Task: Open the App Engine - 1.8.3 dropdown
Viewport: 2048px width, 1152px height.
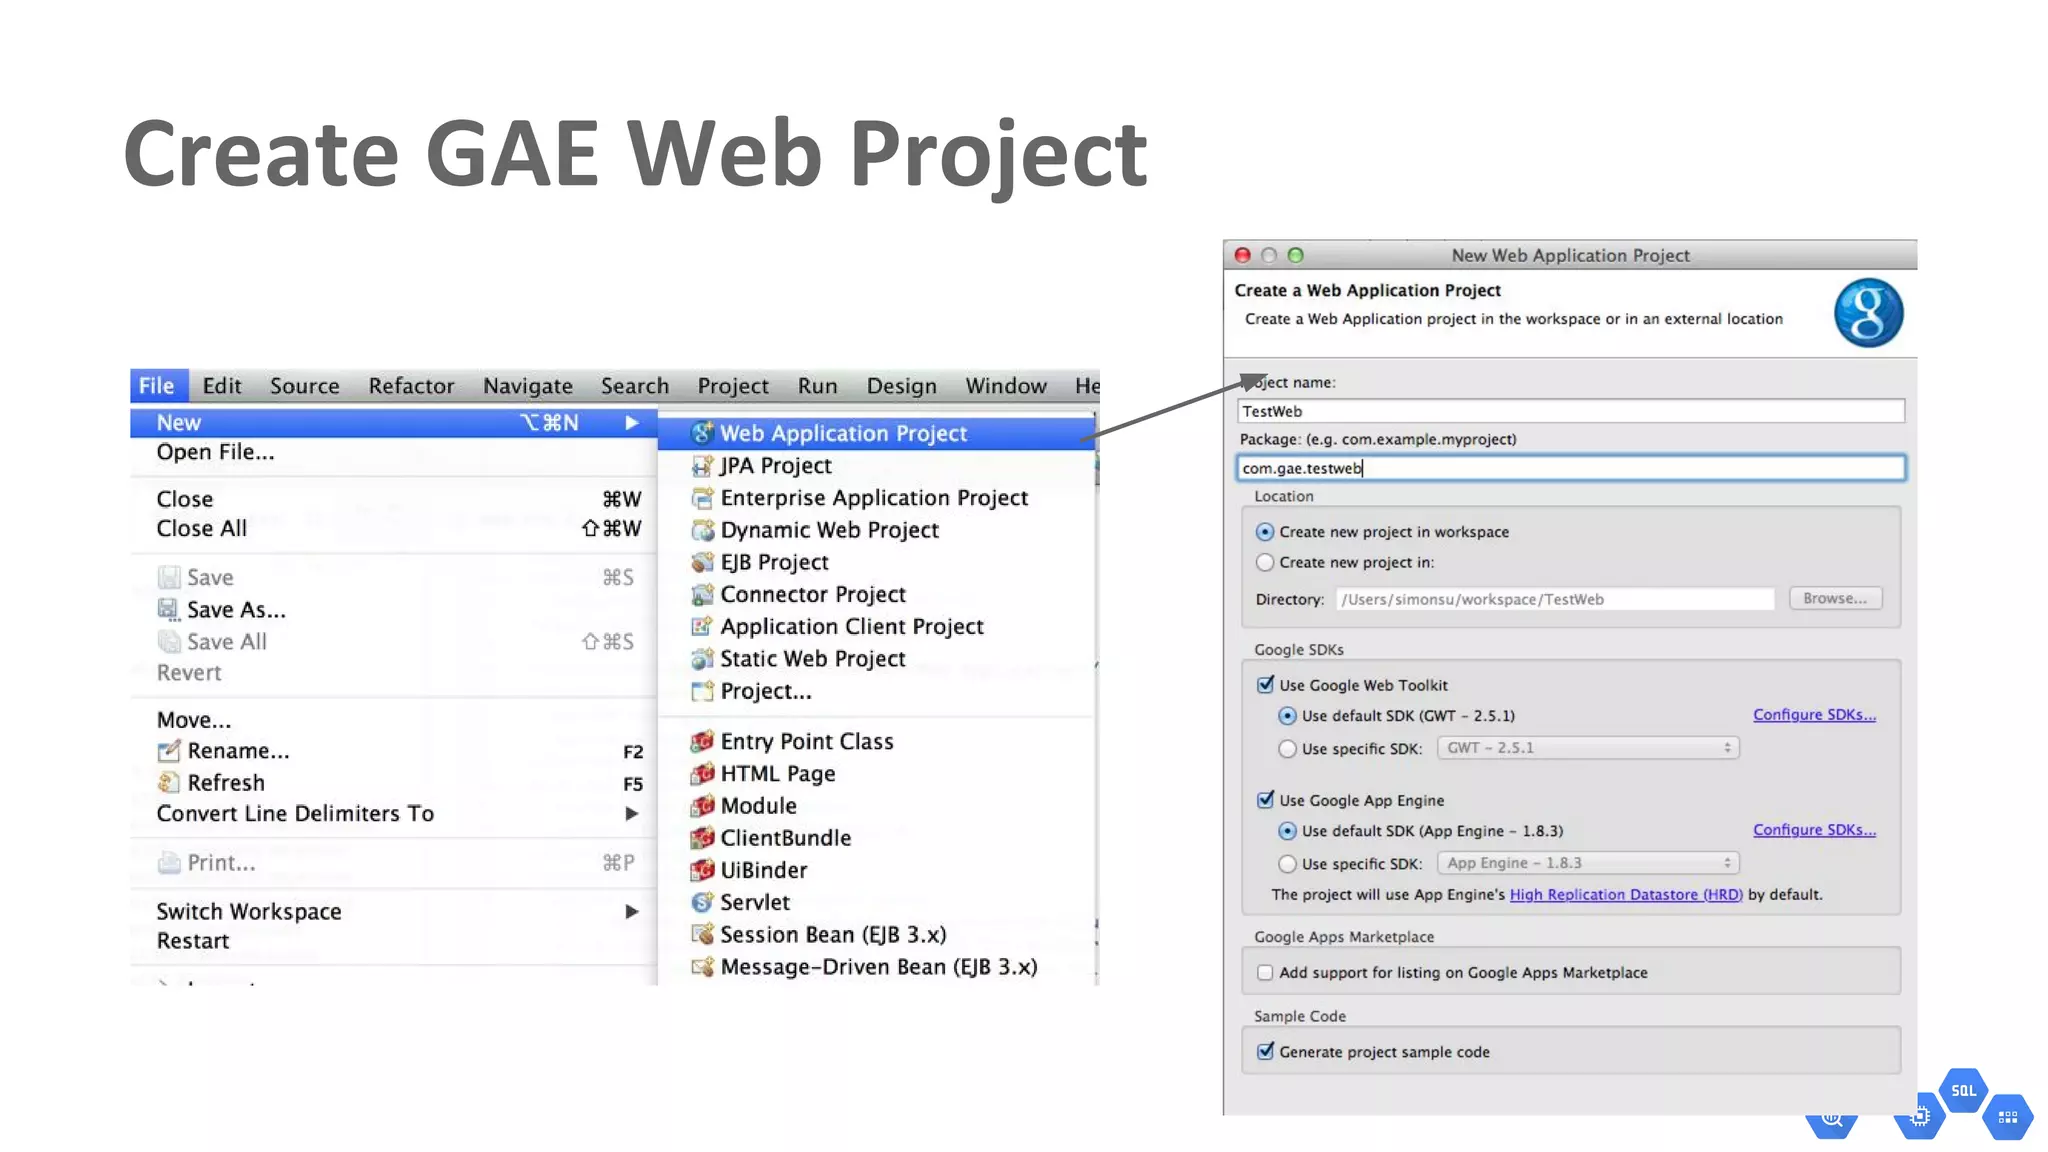Action: 1588,863
